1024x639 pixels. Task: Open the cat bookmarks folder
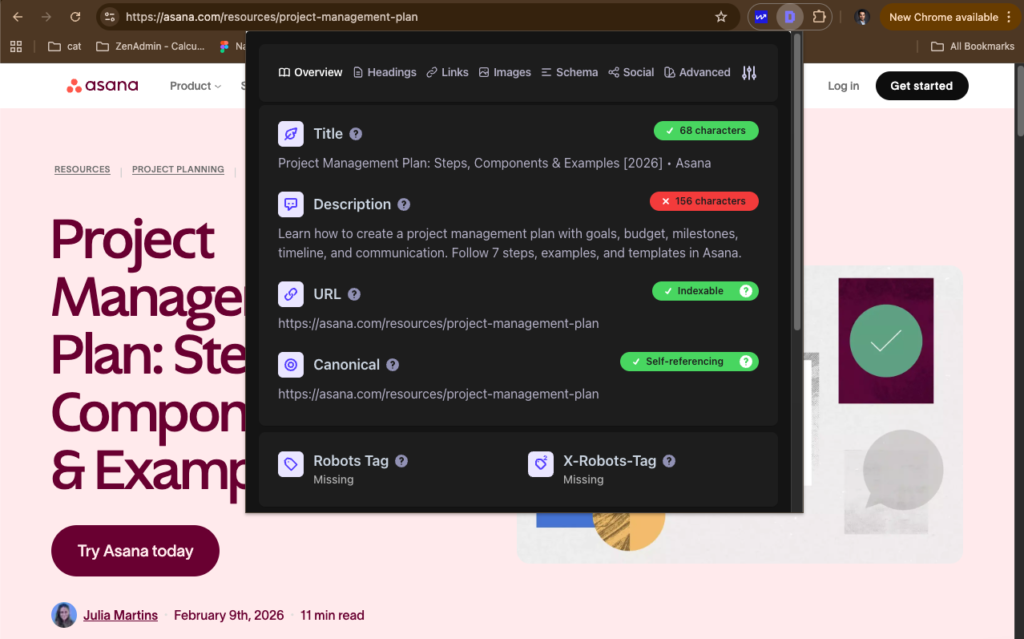coord(65,46)
